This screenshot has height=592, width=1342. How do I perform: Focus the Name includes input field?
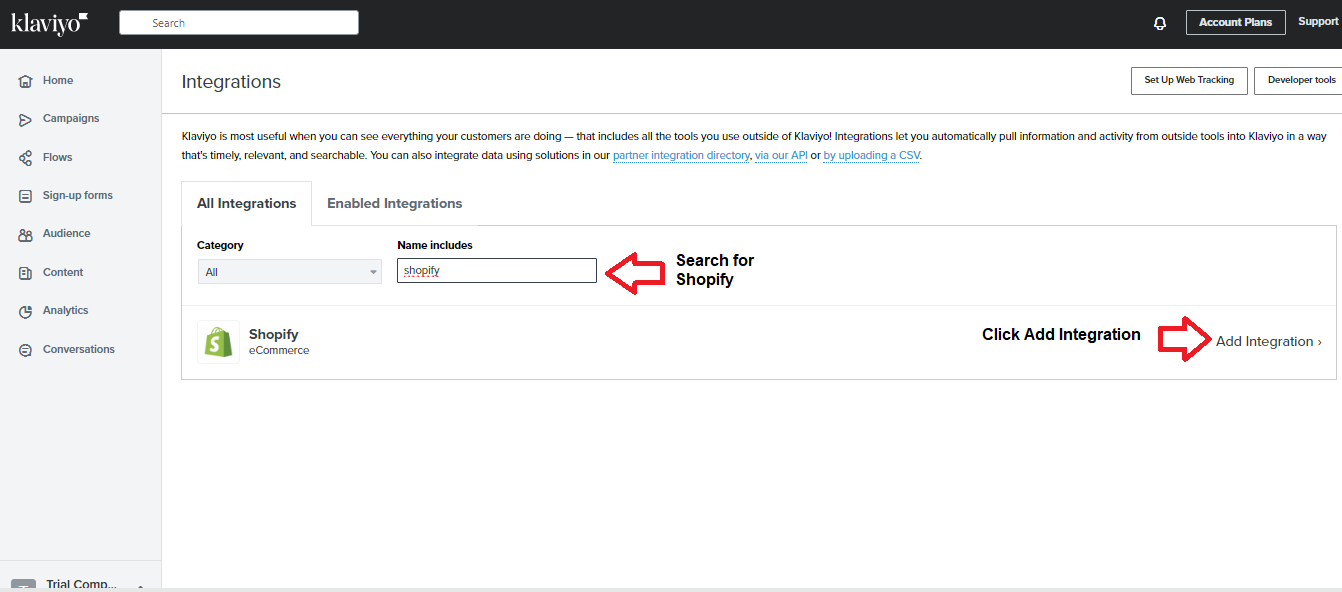point(497,270)
